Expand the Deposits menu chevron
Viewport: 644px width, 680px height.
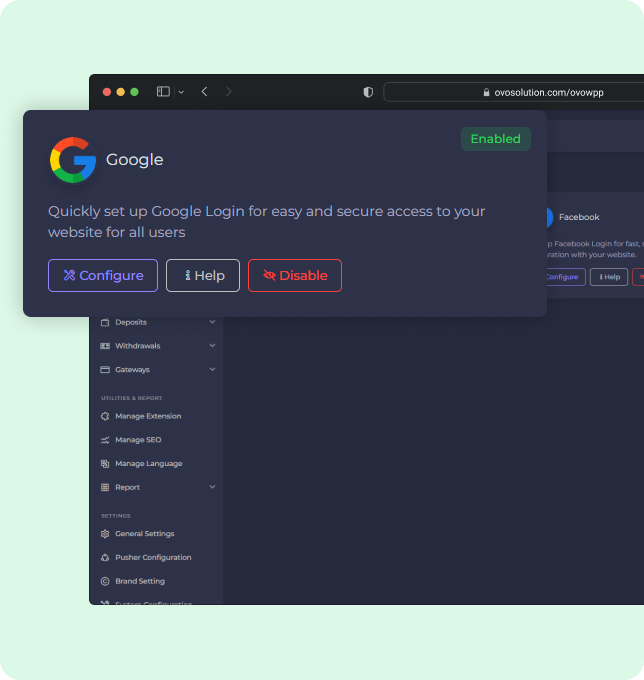212,322
